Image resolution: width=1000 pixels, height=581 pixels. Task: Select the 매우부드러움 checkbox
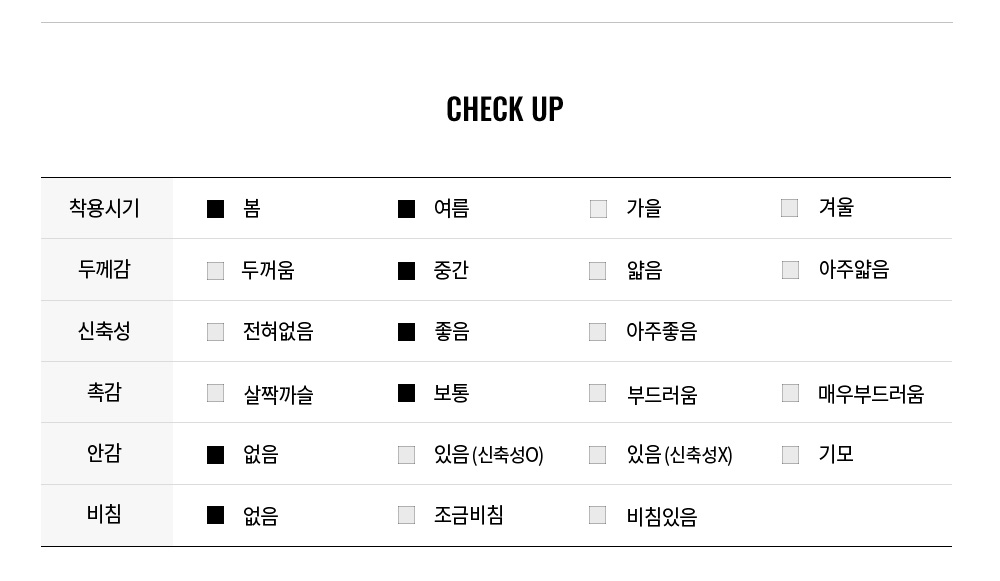790,393
